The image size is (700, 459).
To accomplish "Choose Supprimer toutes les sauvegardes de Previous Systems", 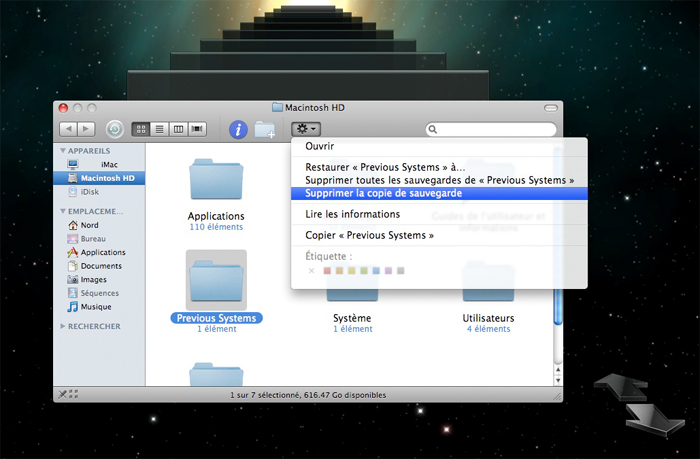I will pos(439,180).
